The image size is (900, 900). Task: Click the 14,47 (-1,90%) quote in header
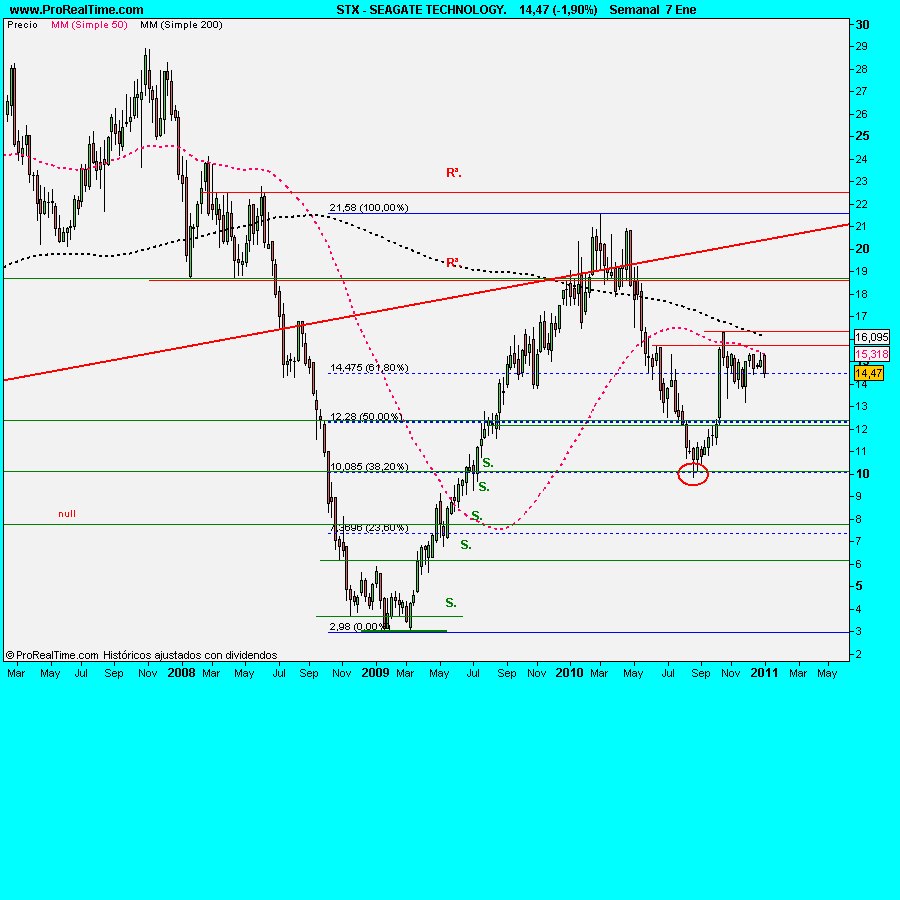tap(558, 10)
